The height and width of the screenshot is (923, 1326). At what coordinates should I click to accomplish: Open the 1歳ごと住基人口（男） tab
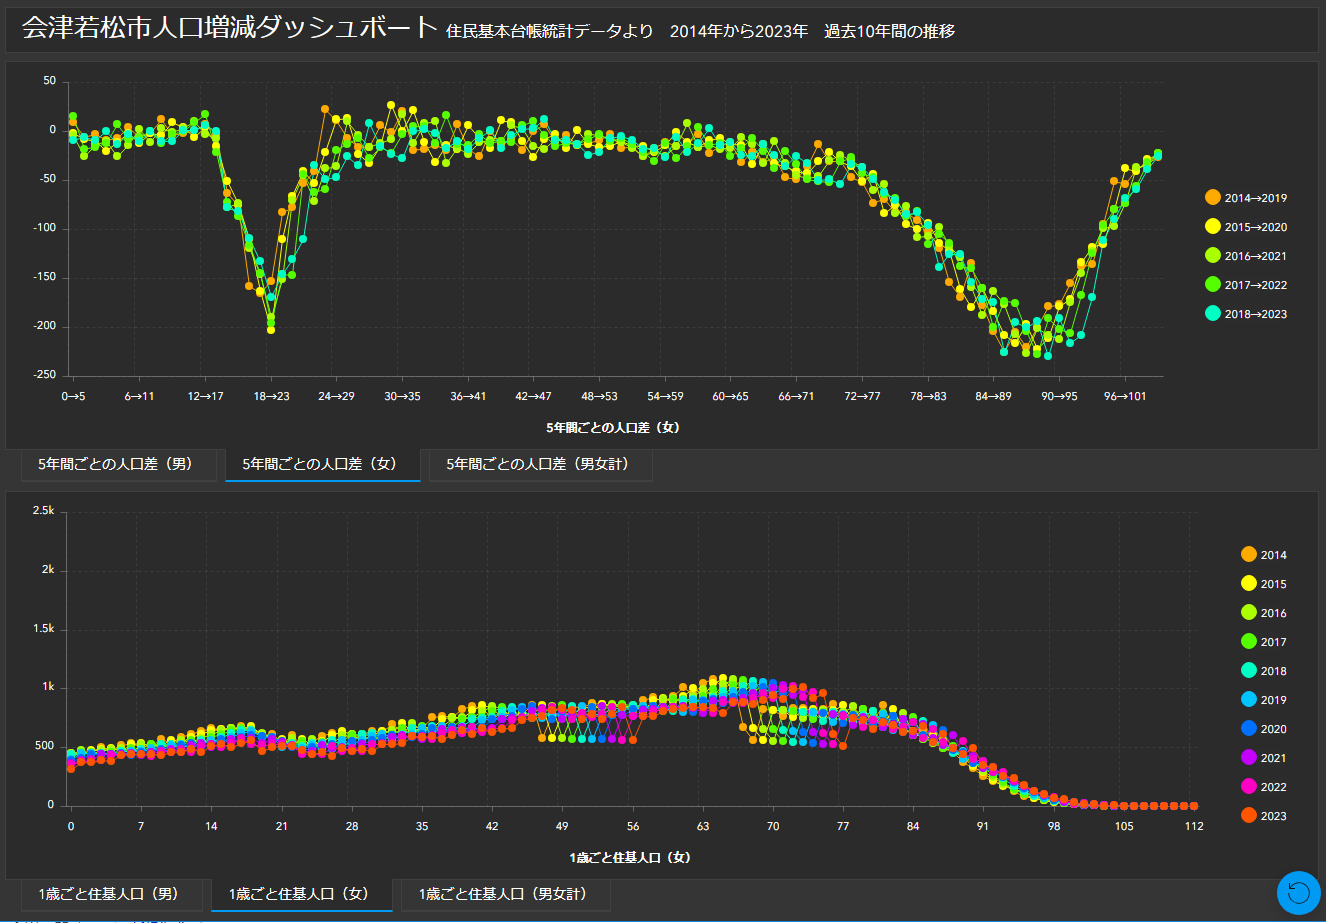point(112,894)
